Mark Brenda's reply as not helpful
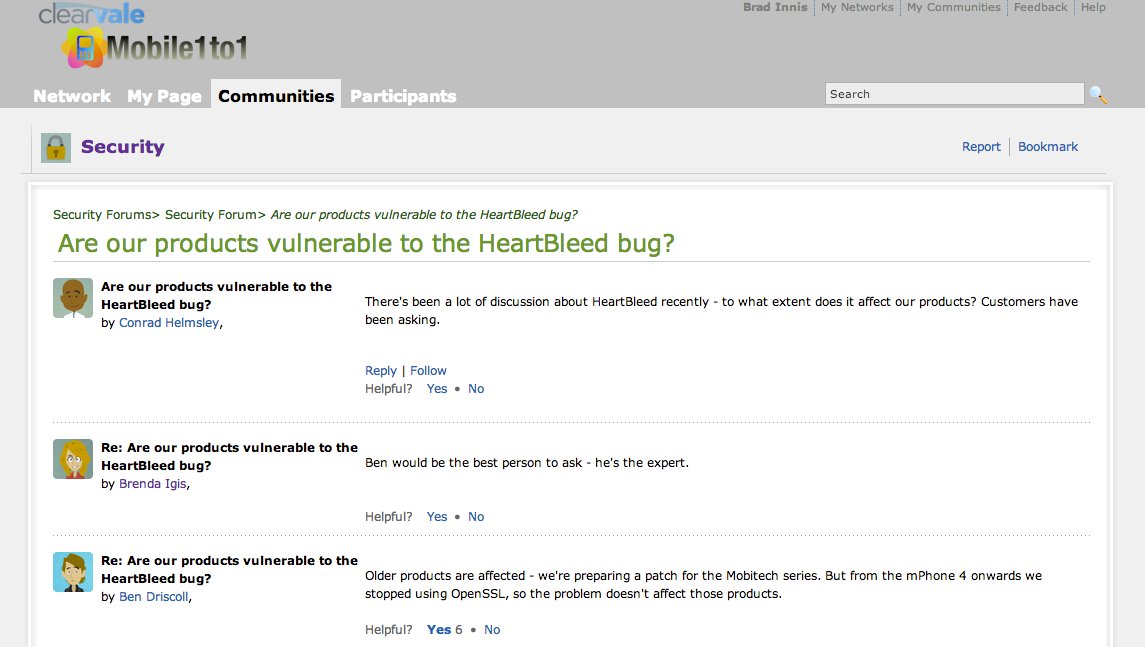The height and width of the screenshot is (647, 1145). (476, 516)
